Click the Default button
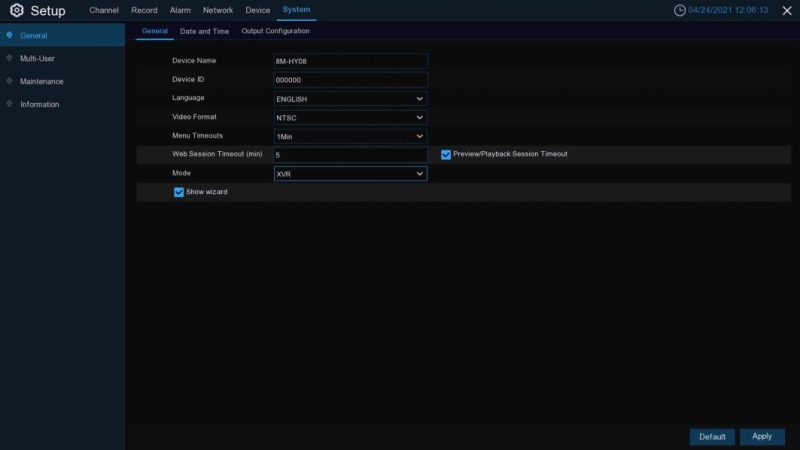This screenshot has width=800, height=450. tap(712, 437)
